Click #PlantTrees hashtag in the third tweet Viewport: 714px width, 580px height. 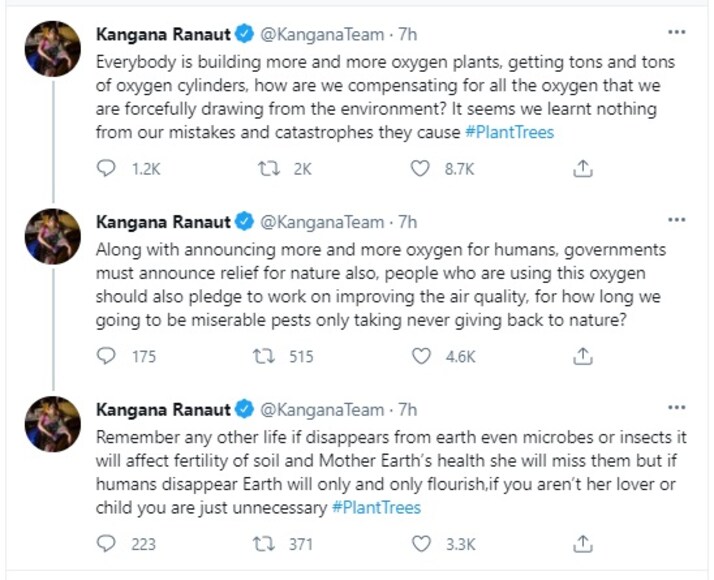tap(376, 507)
